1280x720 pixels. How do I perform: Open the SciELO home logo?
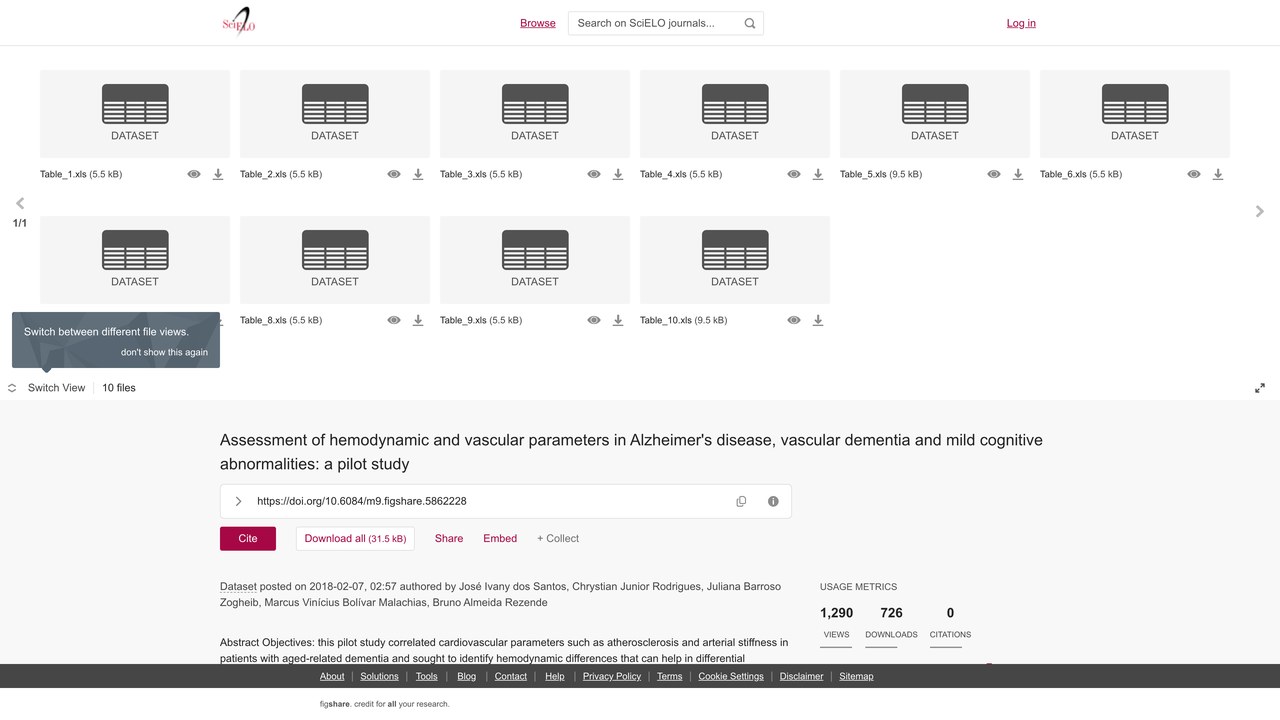[239, 22]
